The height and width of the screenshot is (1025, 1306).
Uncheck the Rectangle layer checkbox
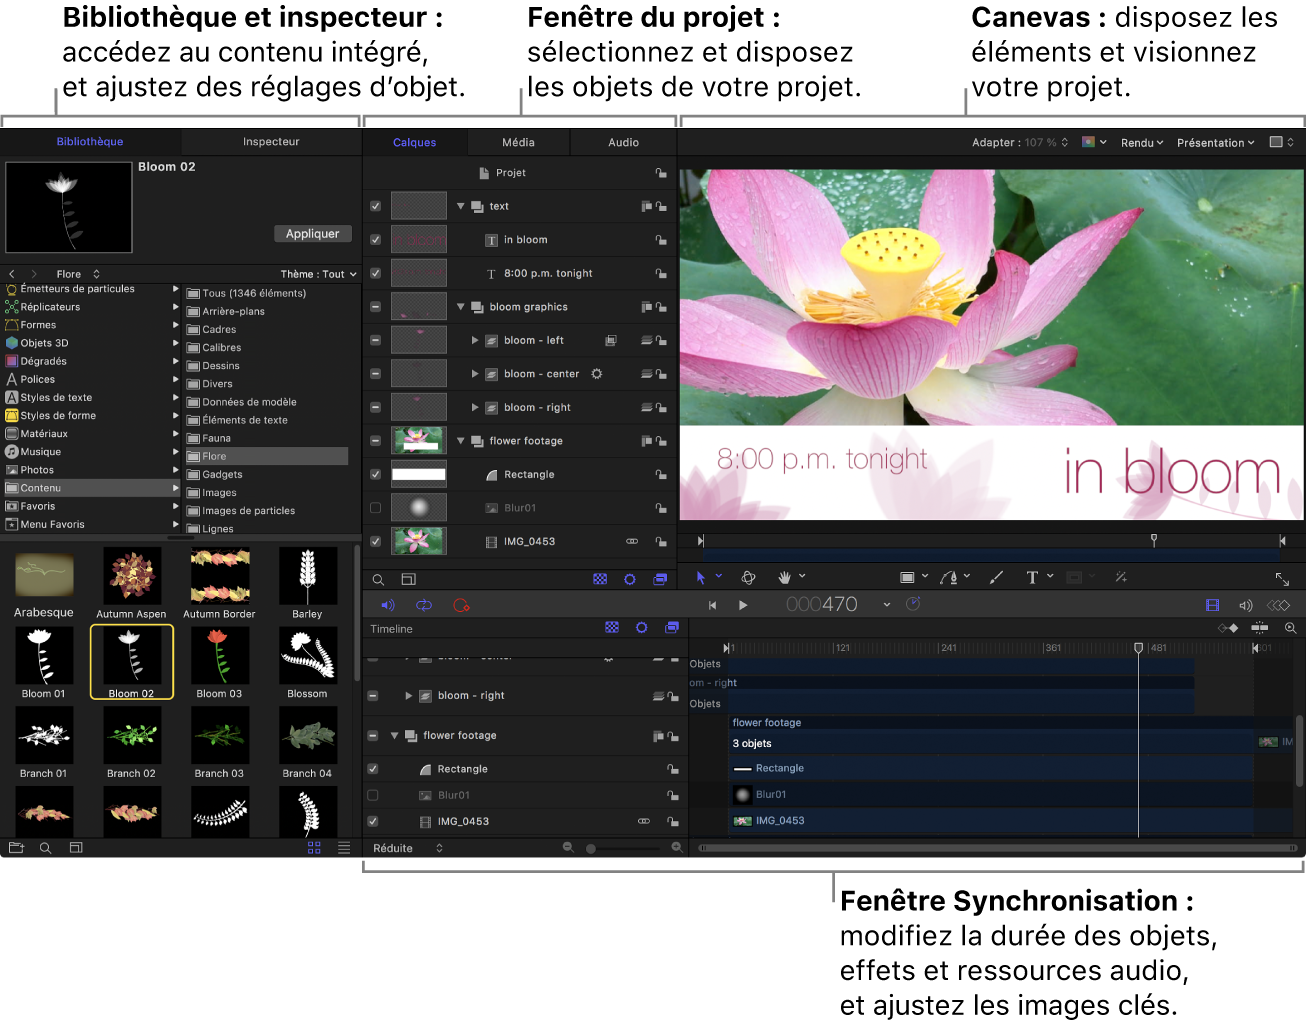pos(376,475)
